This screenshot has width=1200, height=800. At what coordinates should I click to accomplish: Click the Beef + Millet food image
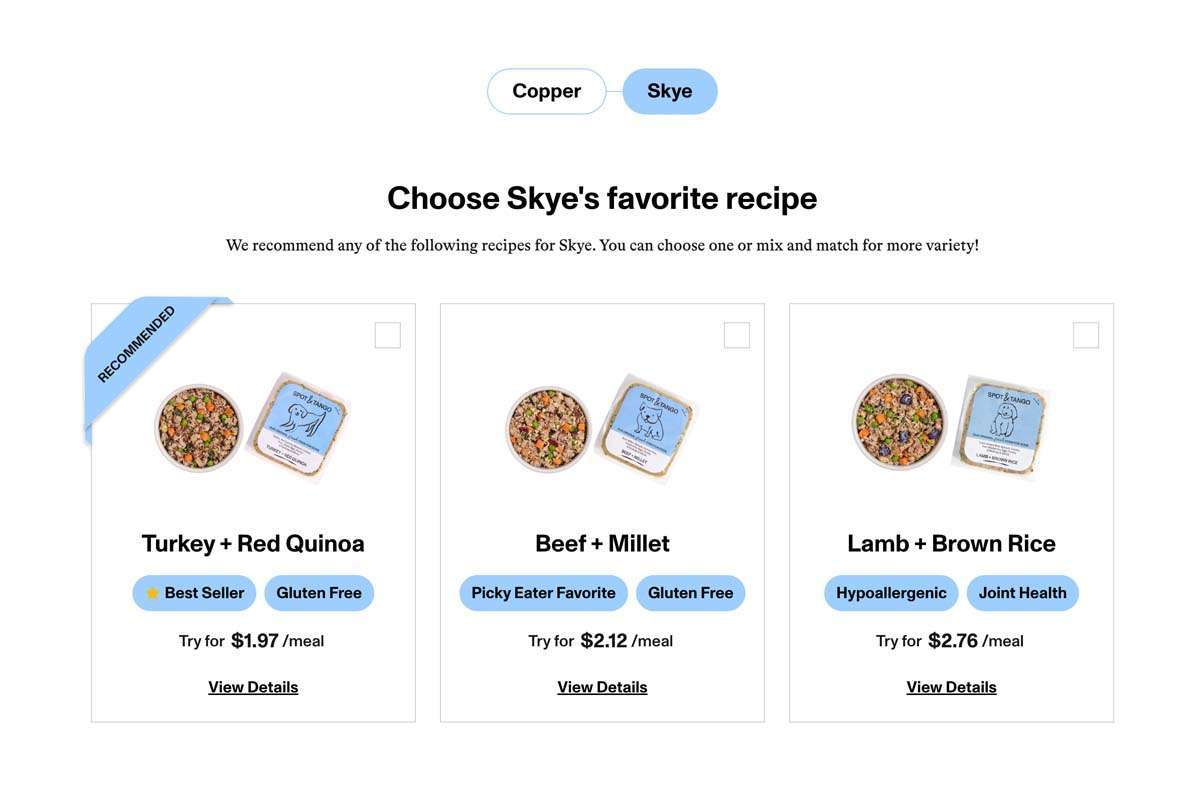601,427
